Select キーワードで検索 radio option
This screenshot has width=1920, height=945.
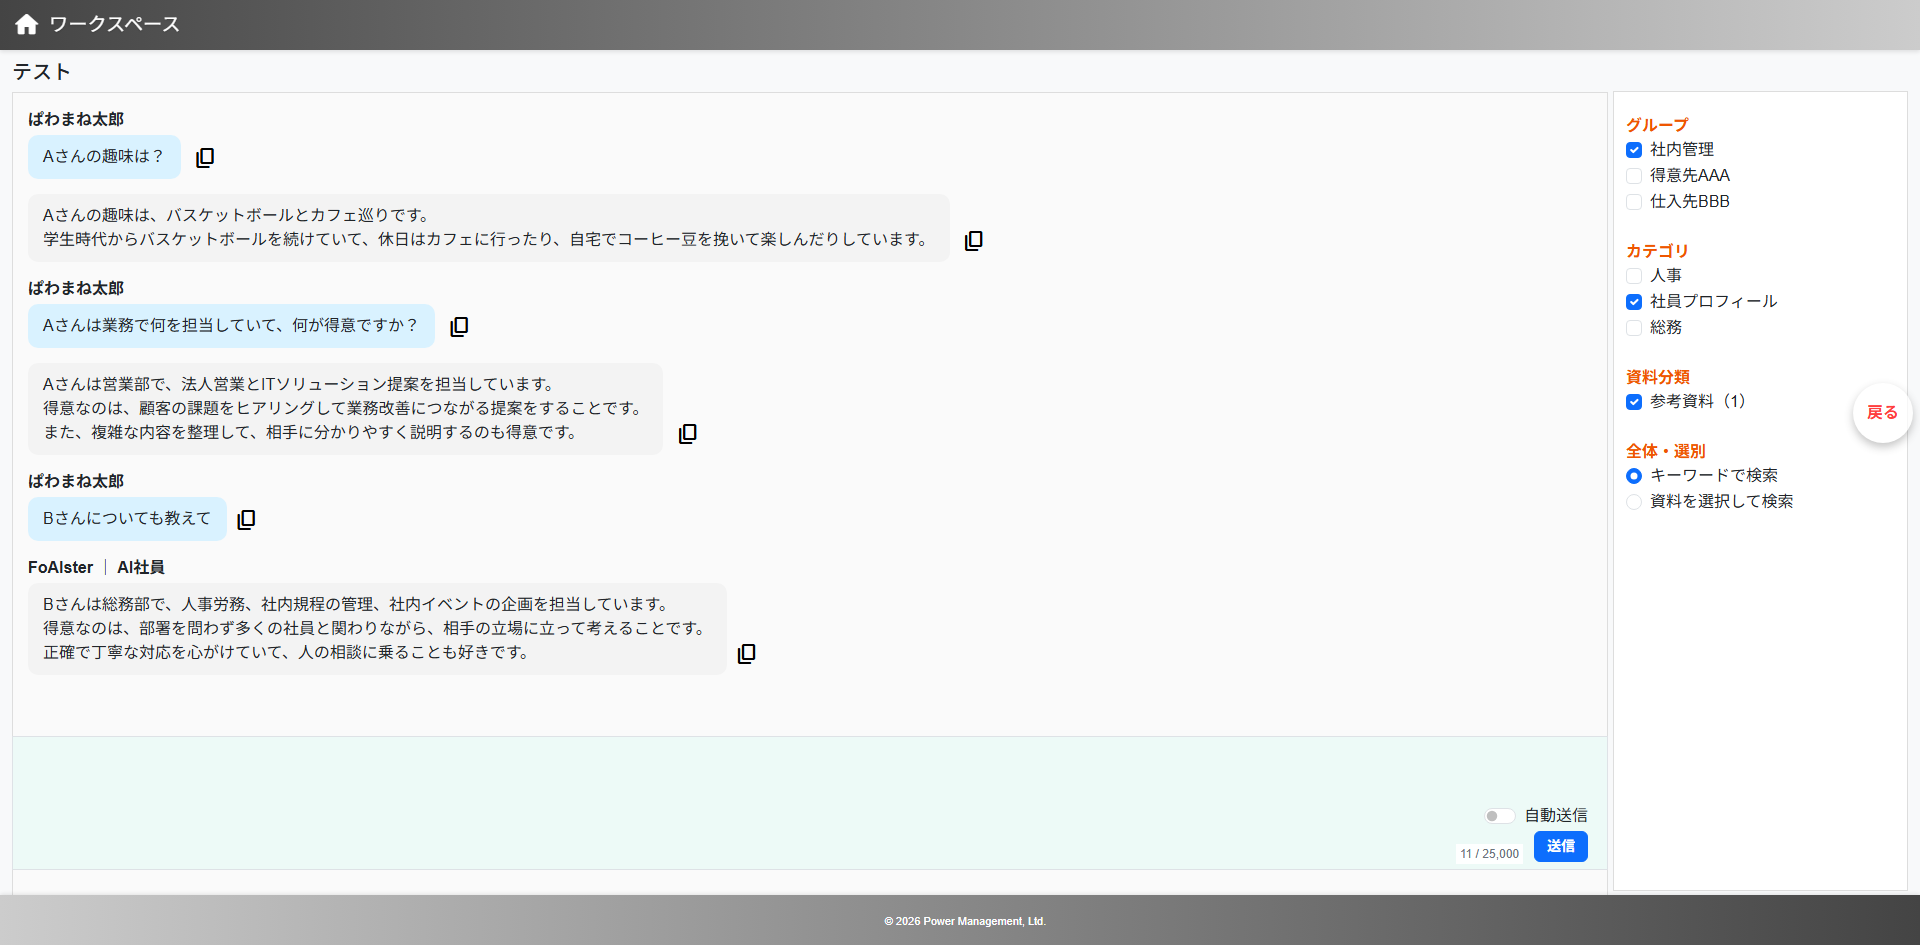(x=1634, y=476)
